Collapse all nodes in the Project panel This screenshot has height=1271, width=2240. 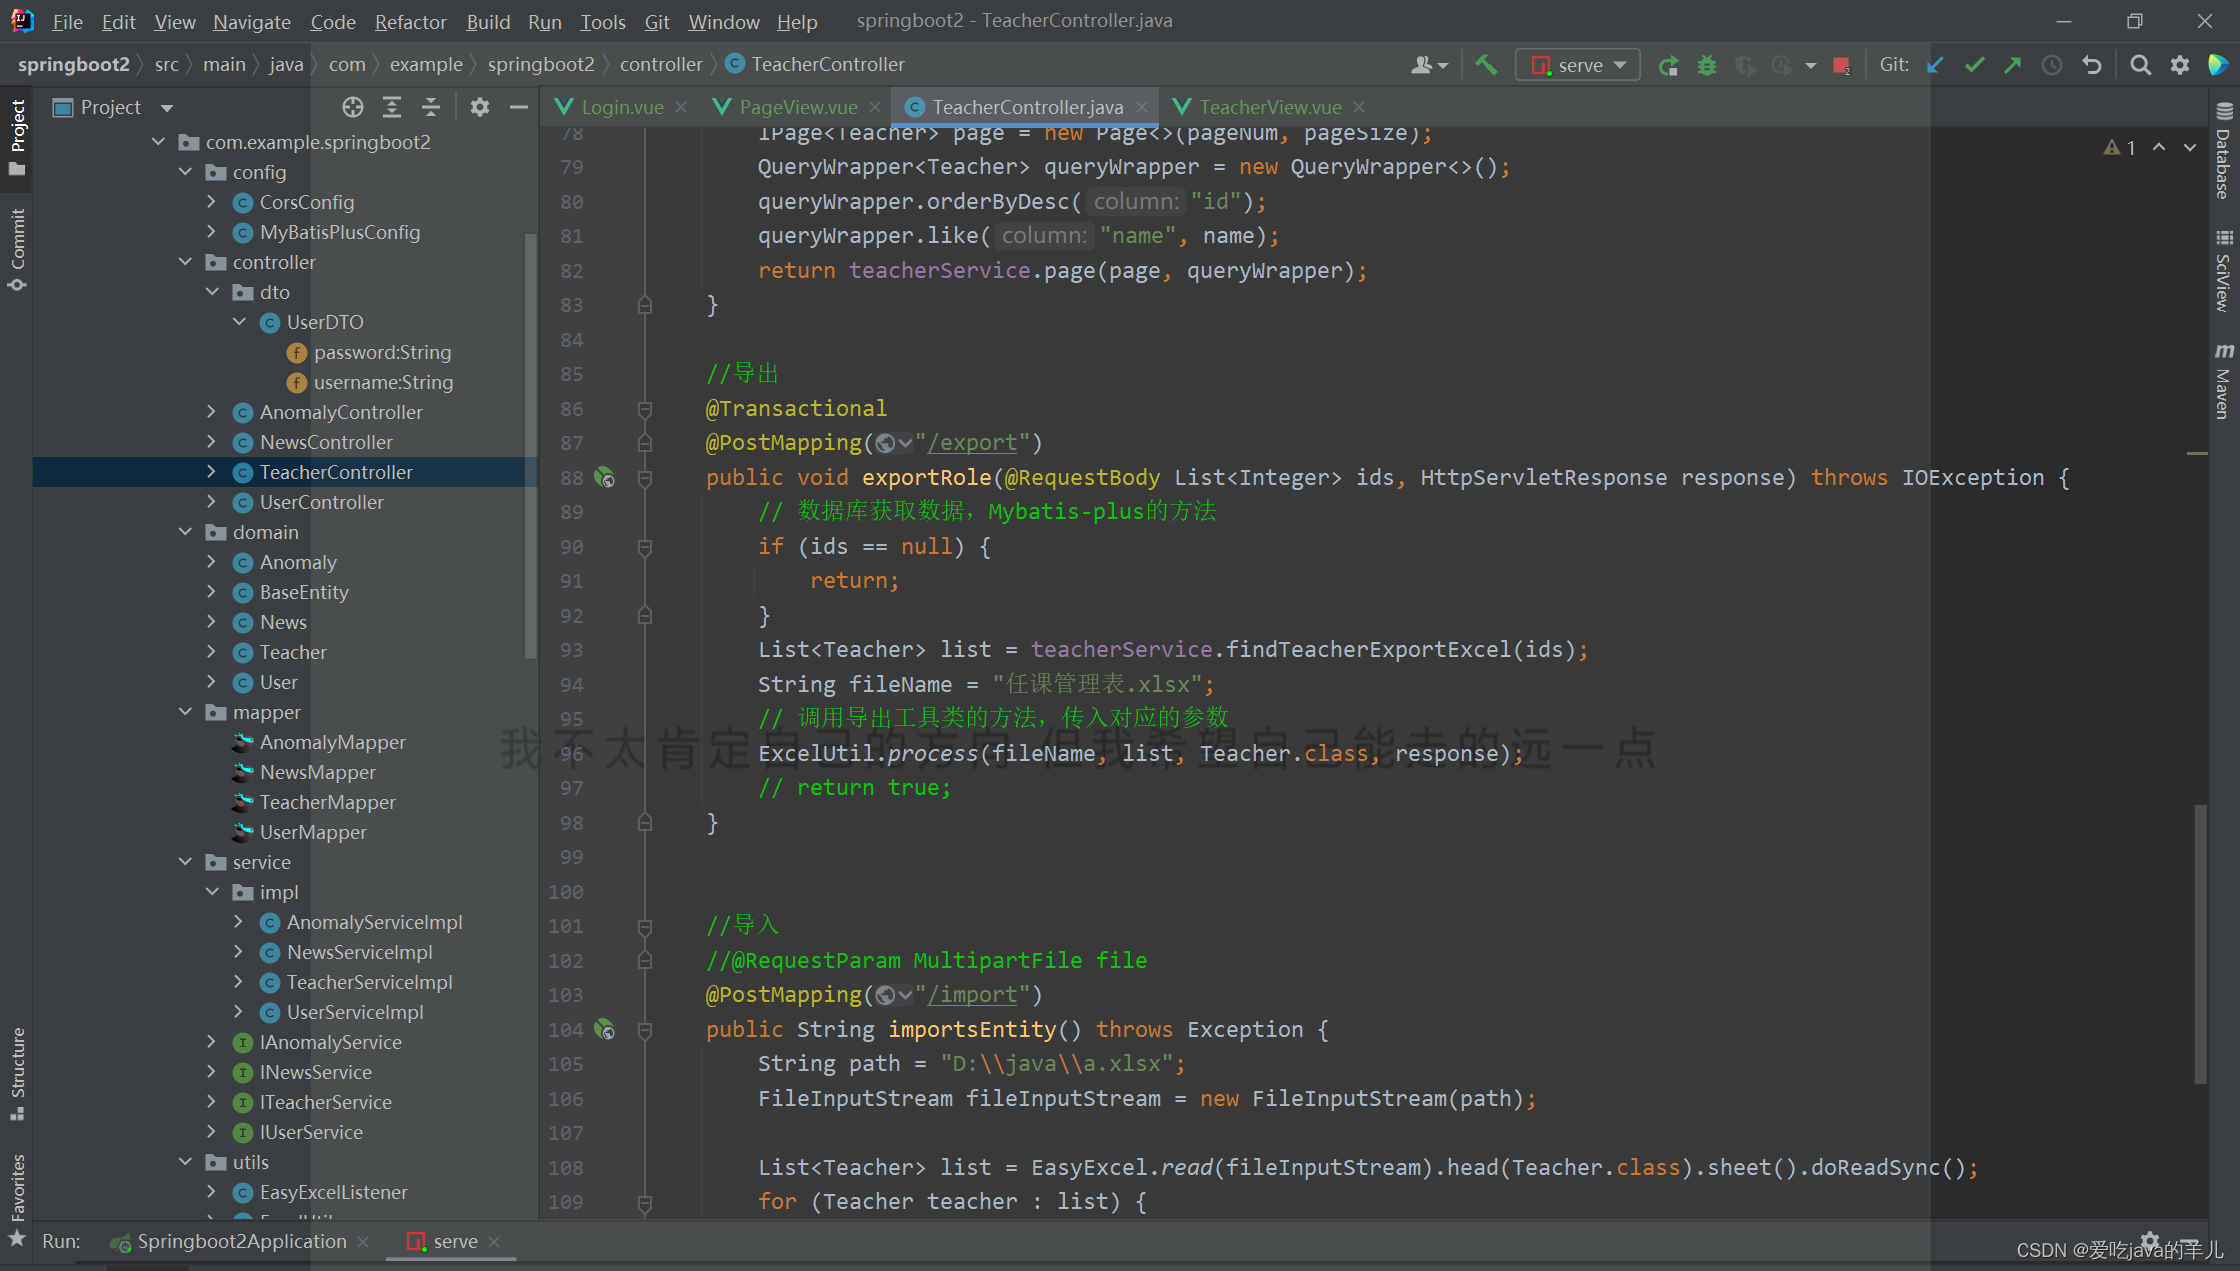click(430, 107)
